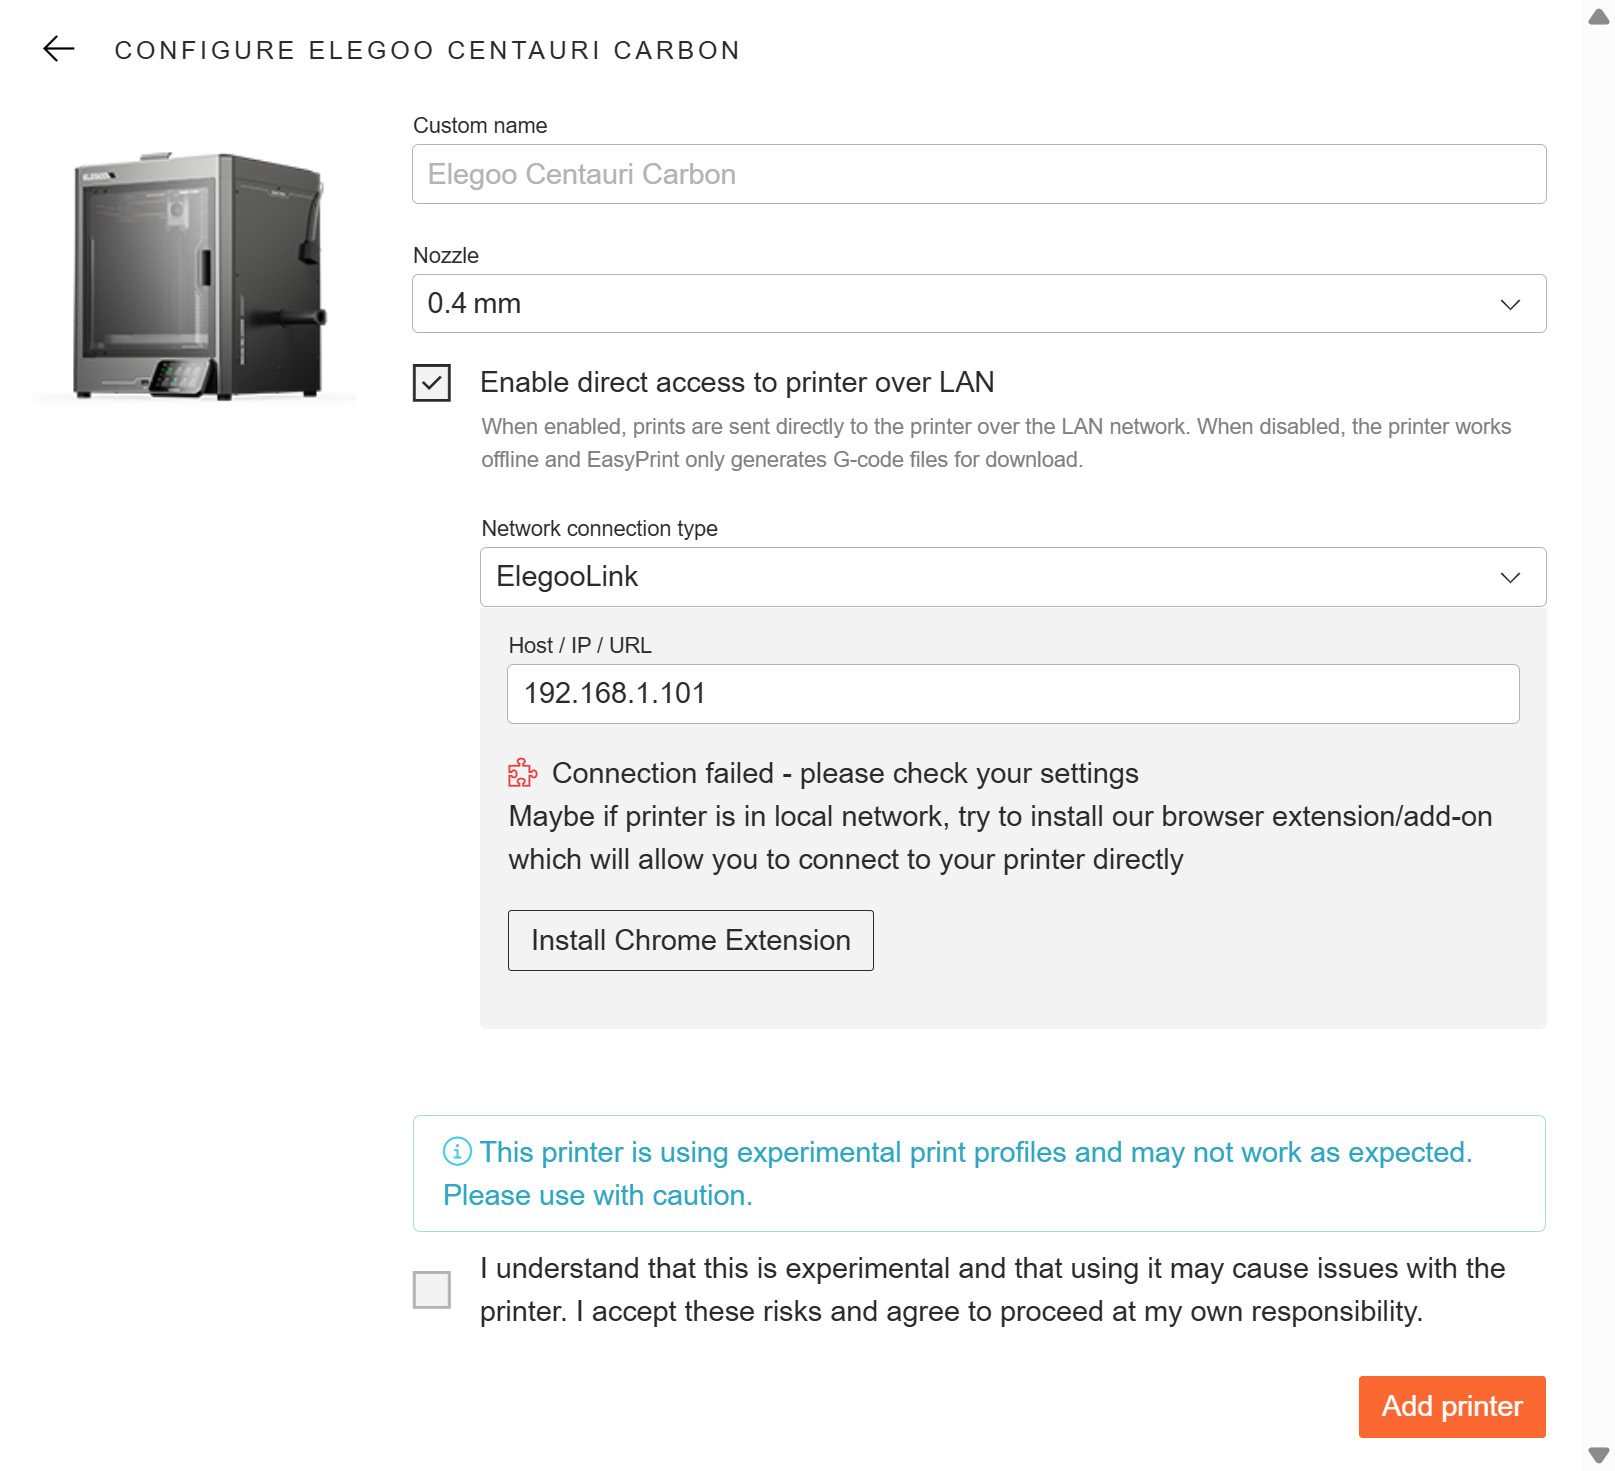Image resolution: width=1615 pixels, height=1471 pixels.
Task: Click the ElegooLink dropdown chevron arrow
Action: pyautogui.click(x=1510, y=577)
